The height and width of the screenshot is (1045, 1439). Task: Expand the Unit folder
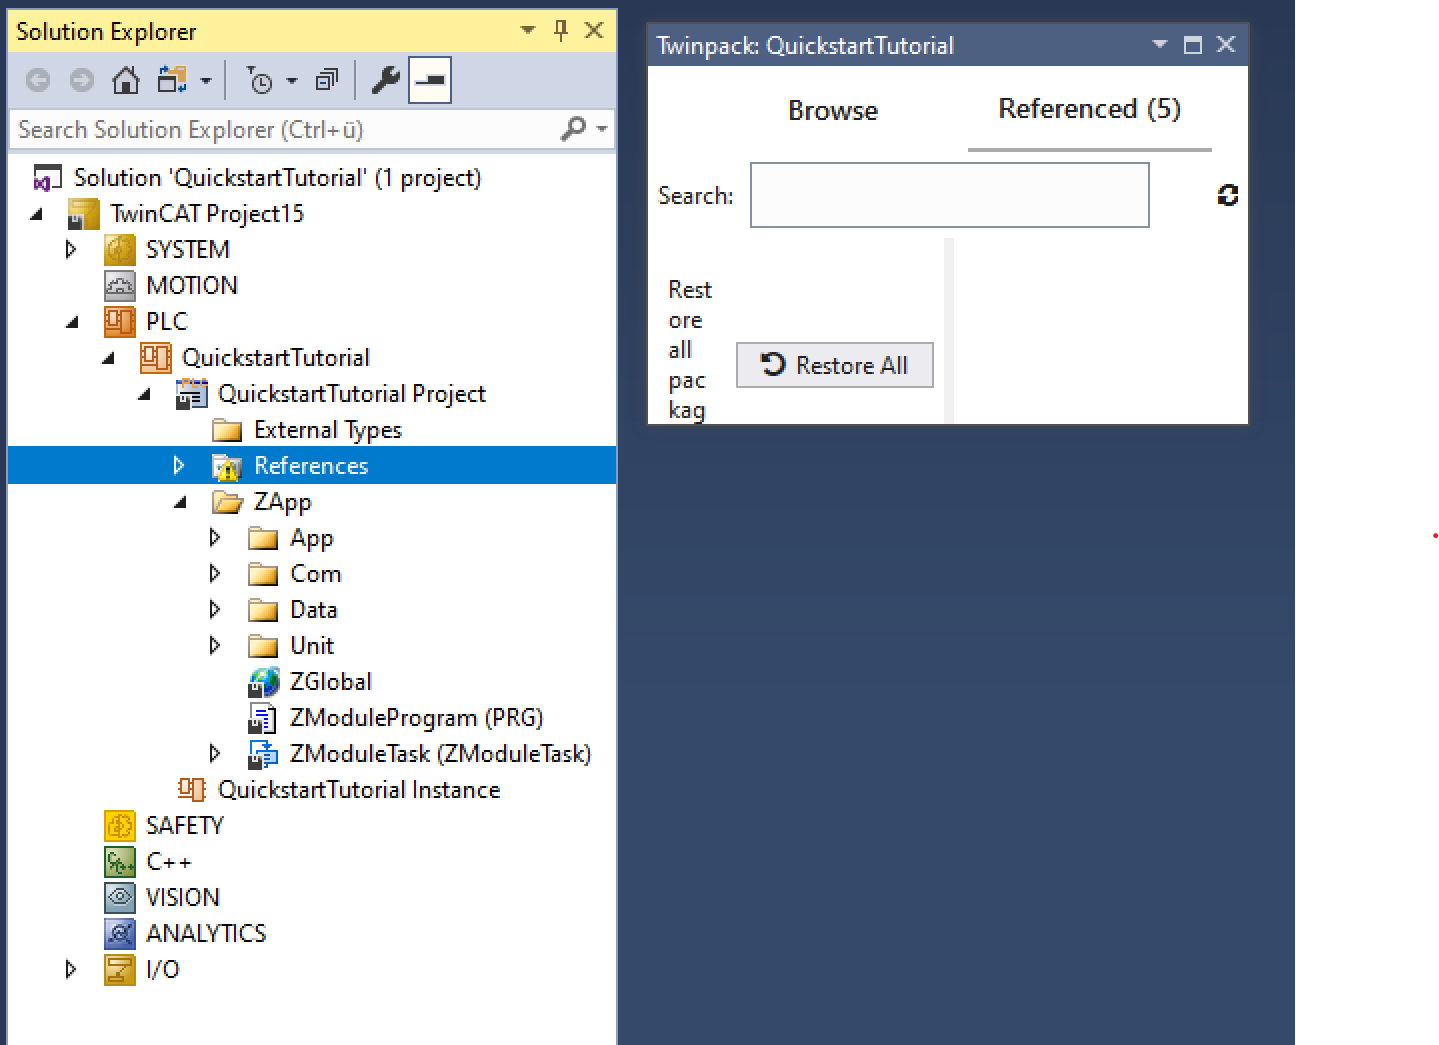pos(215,645)
